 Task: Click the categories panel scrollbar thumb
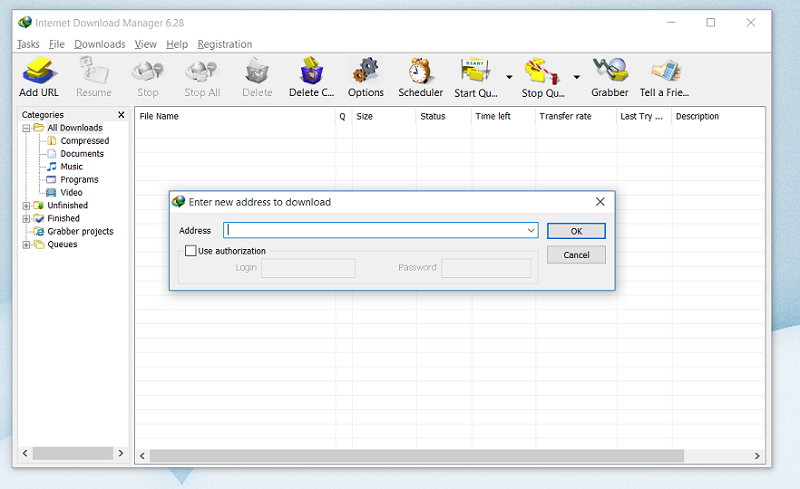coord(72,453)
